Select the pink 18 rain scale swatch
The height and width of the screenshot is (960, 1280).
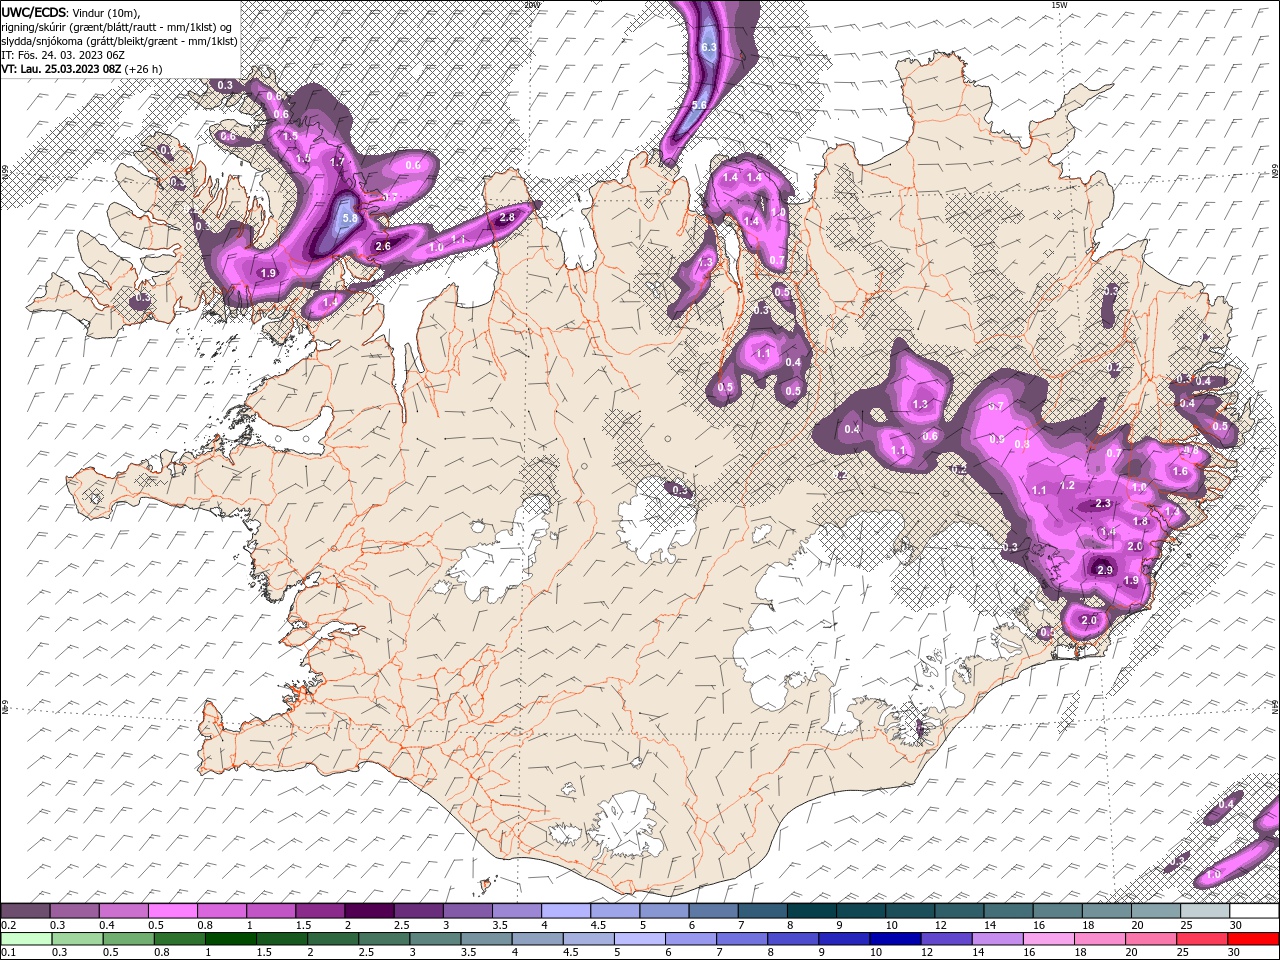click(1098, 939)
